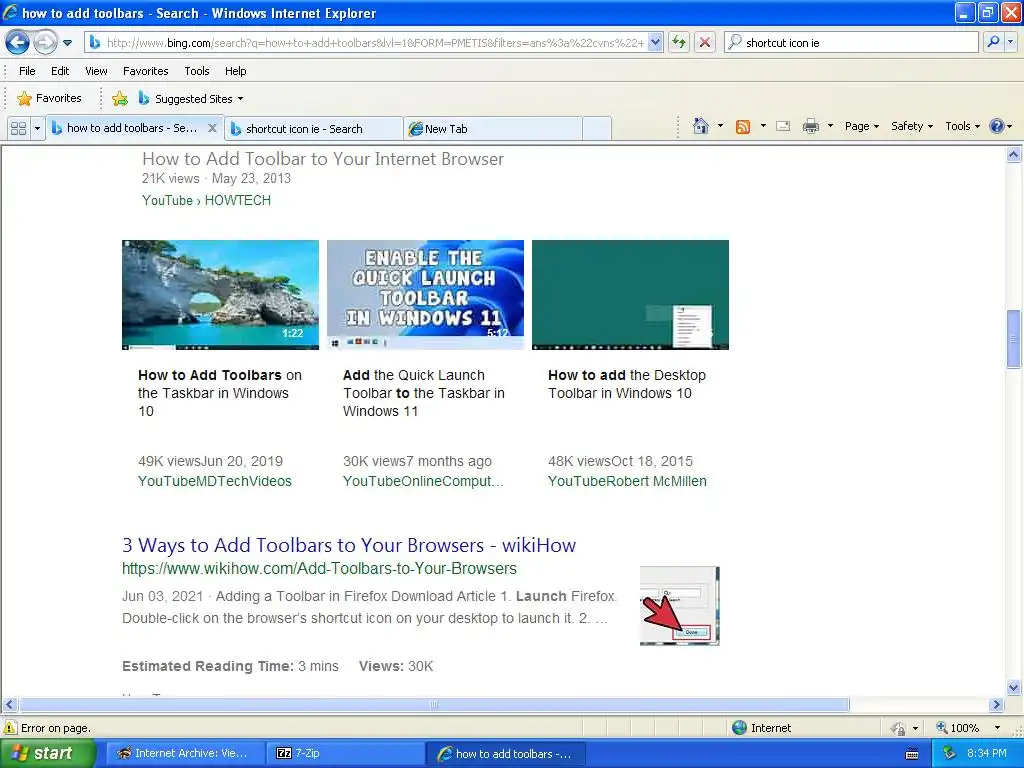Expand the address bar URL history dropdown
1024x768 pixels.
[656, 43]
